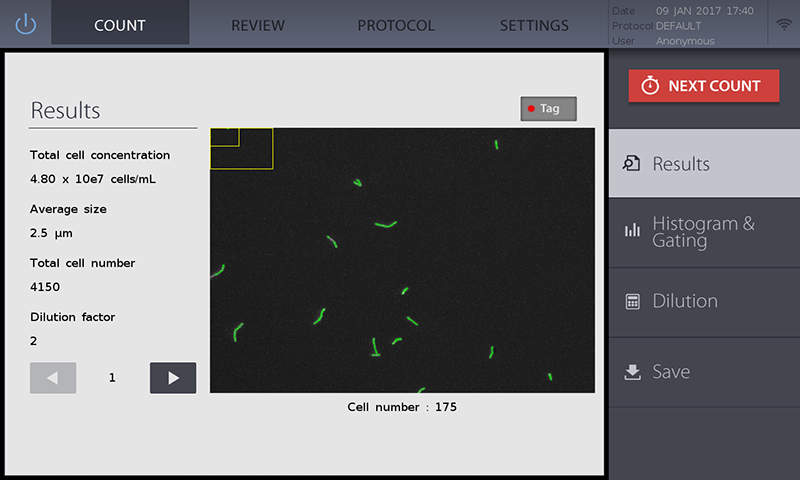Click the 'Cell number : 175' label
Image resolution: width=800 pixels, height=480 pixels.
(402, 407)
